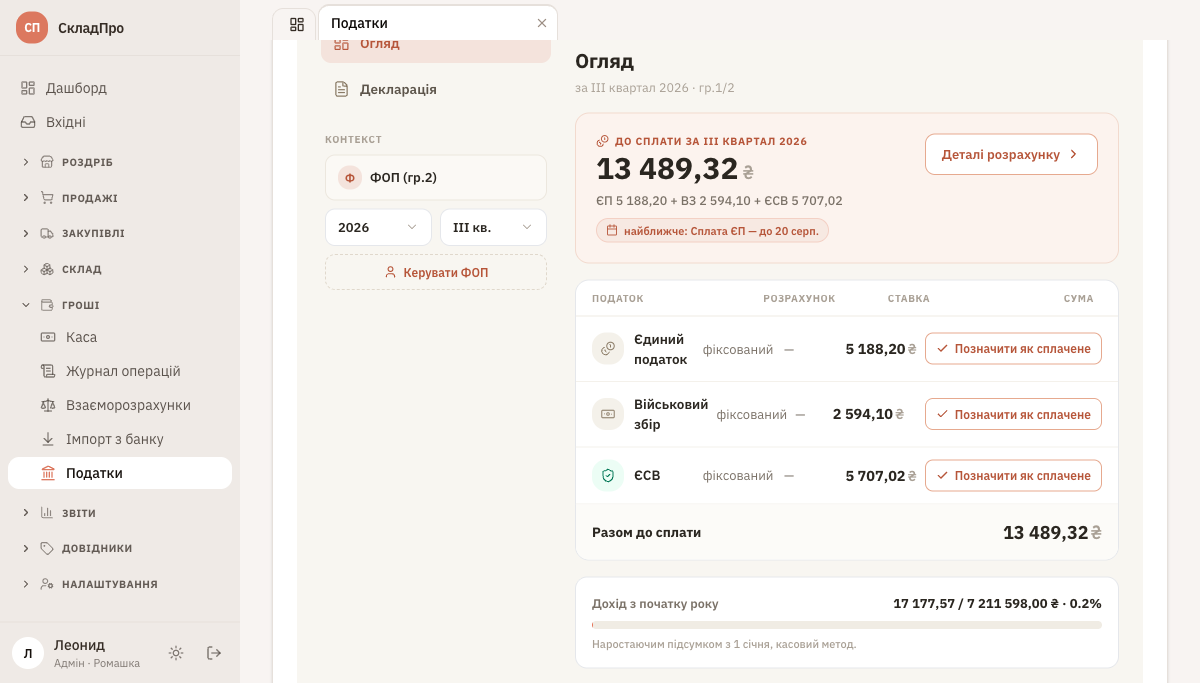Click the Дашборд grid icon
Viewport: 1200px width, 683px height.
(x=28, y=88)
